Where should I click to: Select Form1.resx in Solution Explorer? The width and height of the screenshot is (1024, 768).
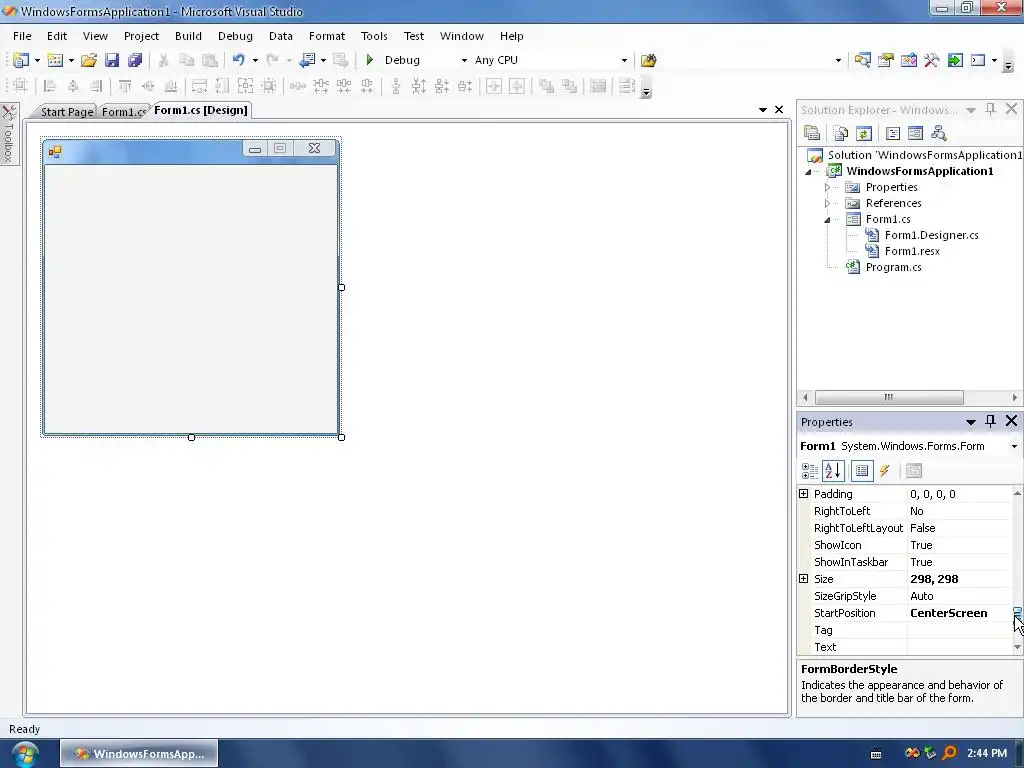pos(912,251)
